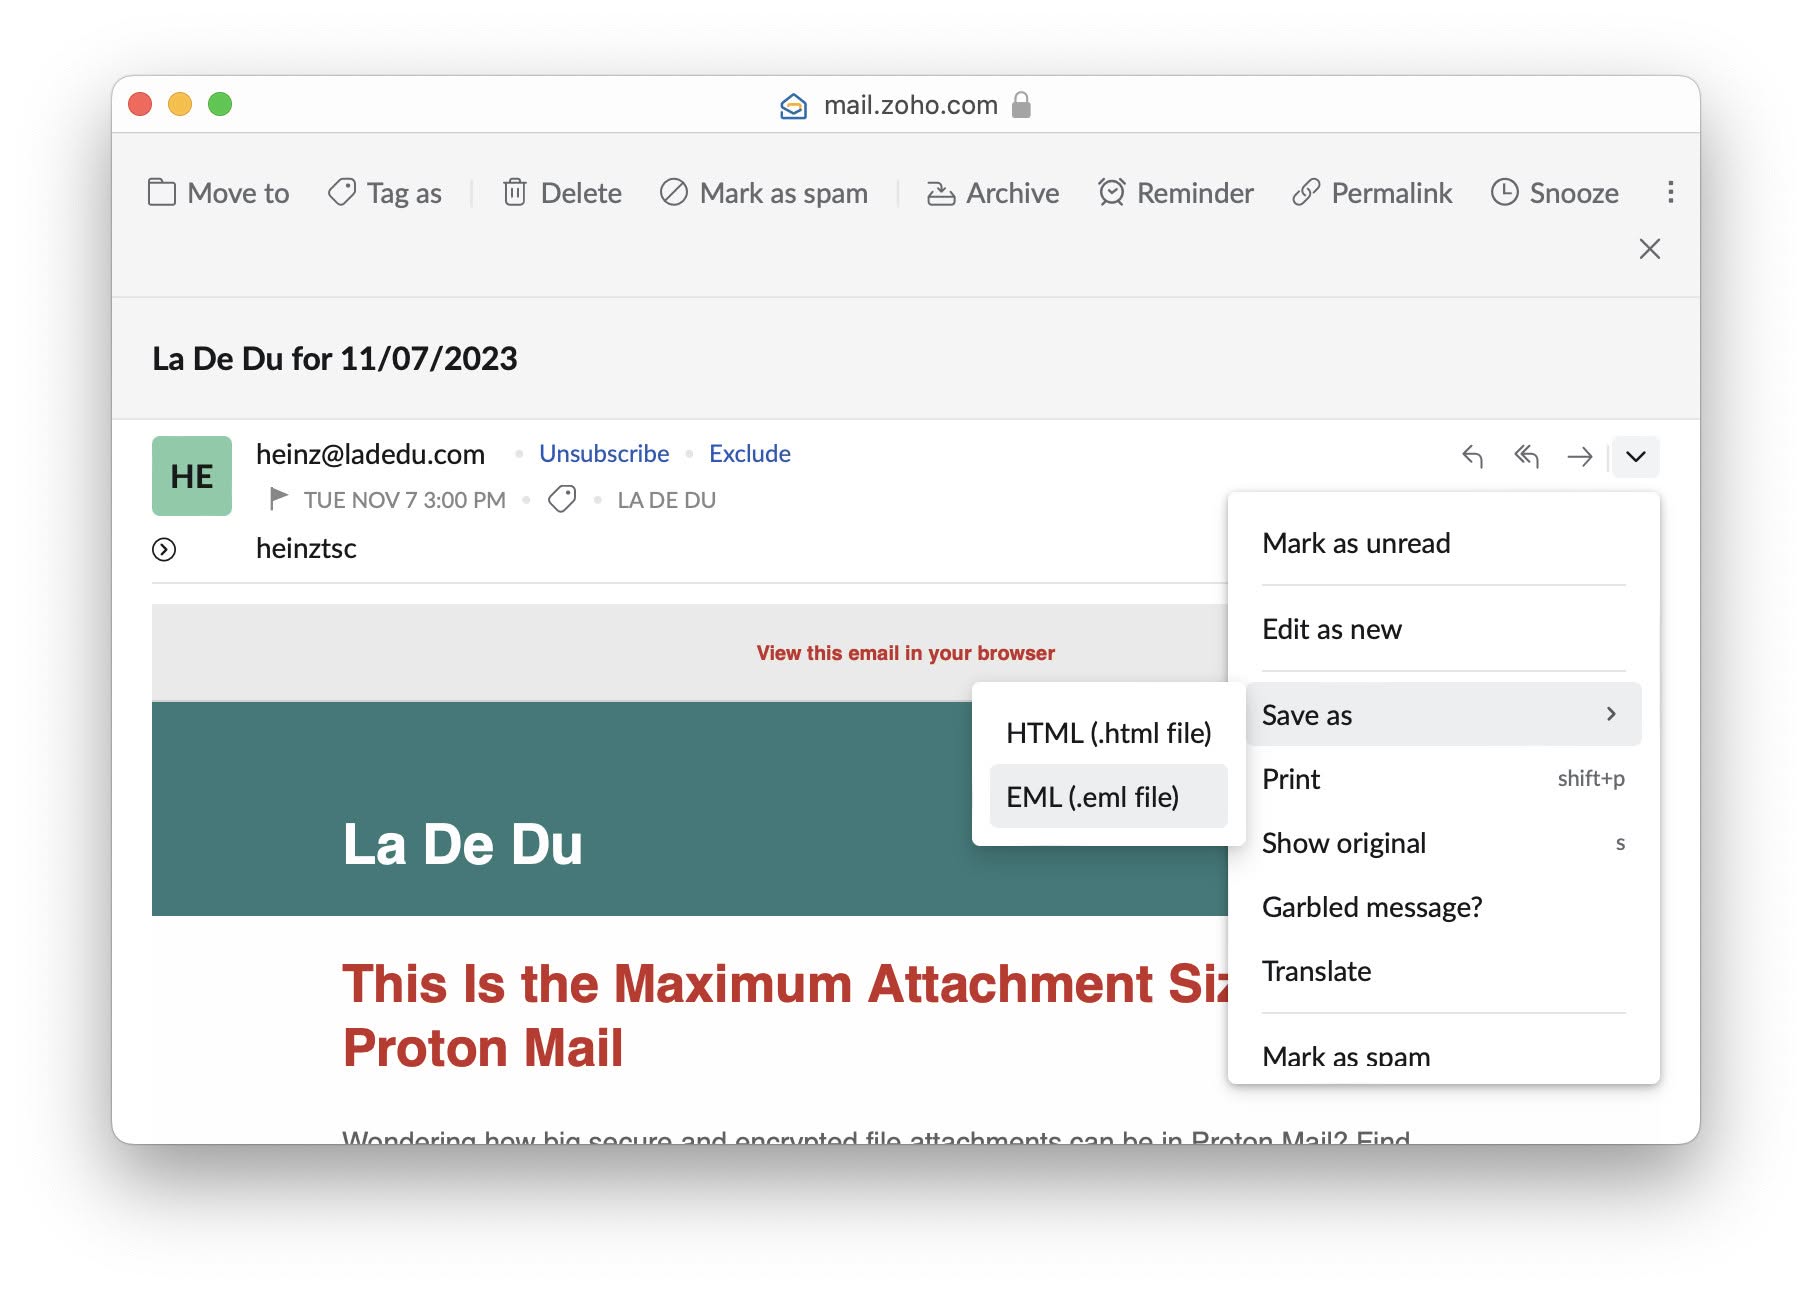The image size is (1812, 1292).
Task: Click the Delete trash icon
Action: click(x=514, y=192)
